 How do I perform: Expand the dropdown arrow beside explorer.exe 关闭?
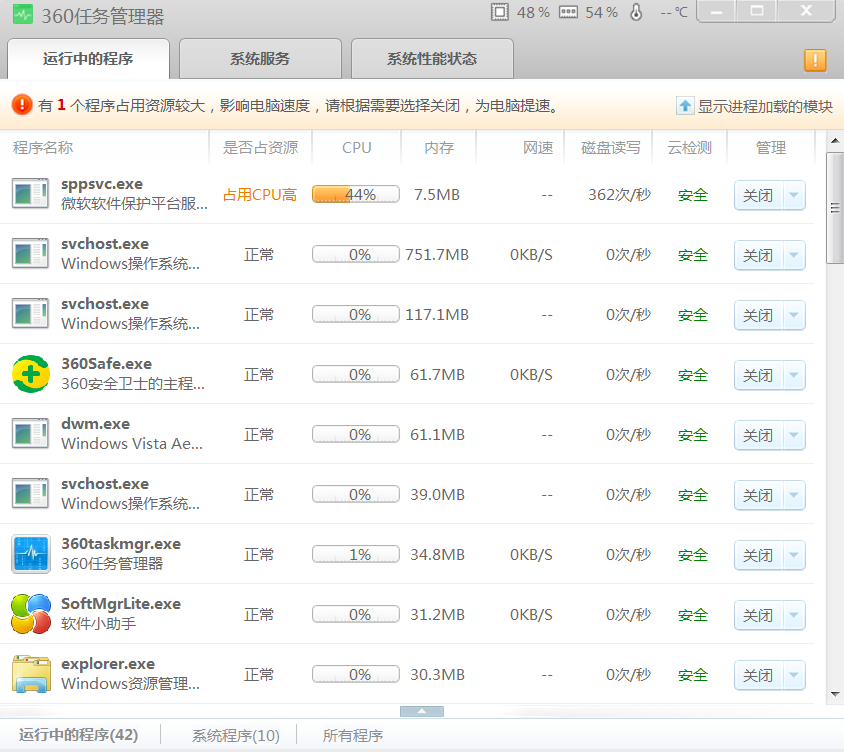794,675
